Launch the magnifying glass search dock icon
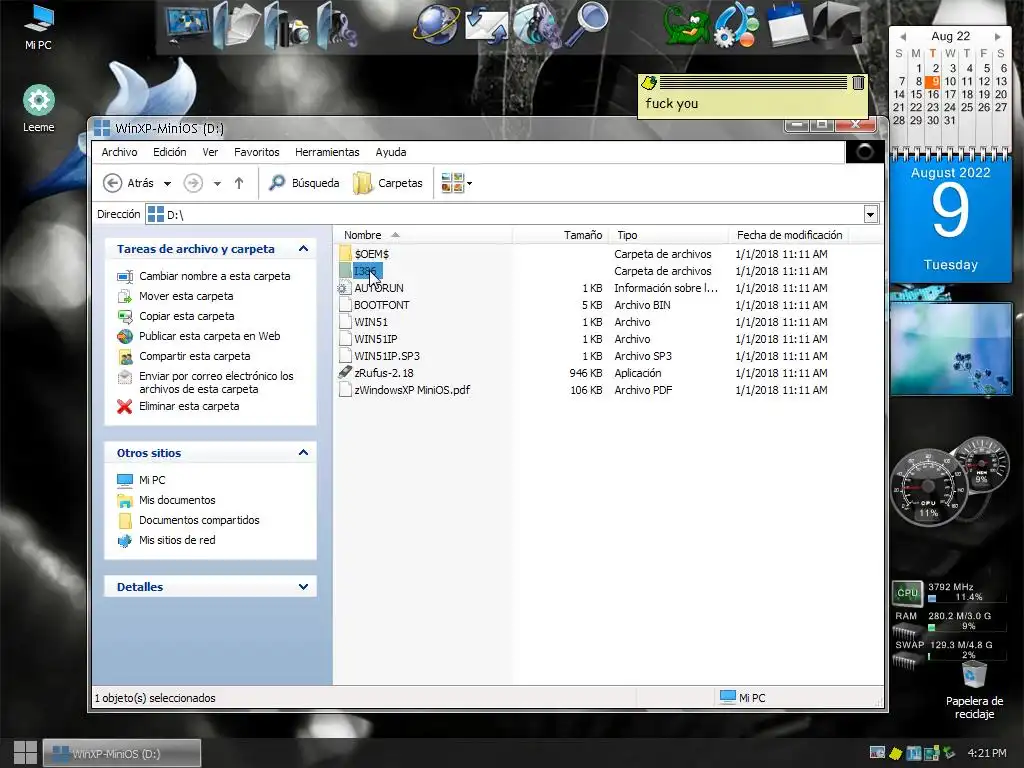Screen dimensions: 1024x768 click(x=586, y=25)
